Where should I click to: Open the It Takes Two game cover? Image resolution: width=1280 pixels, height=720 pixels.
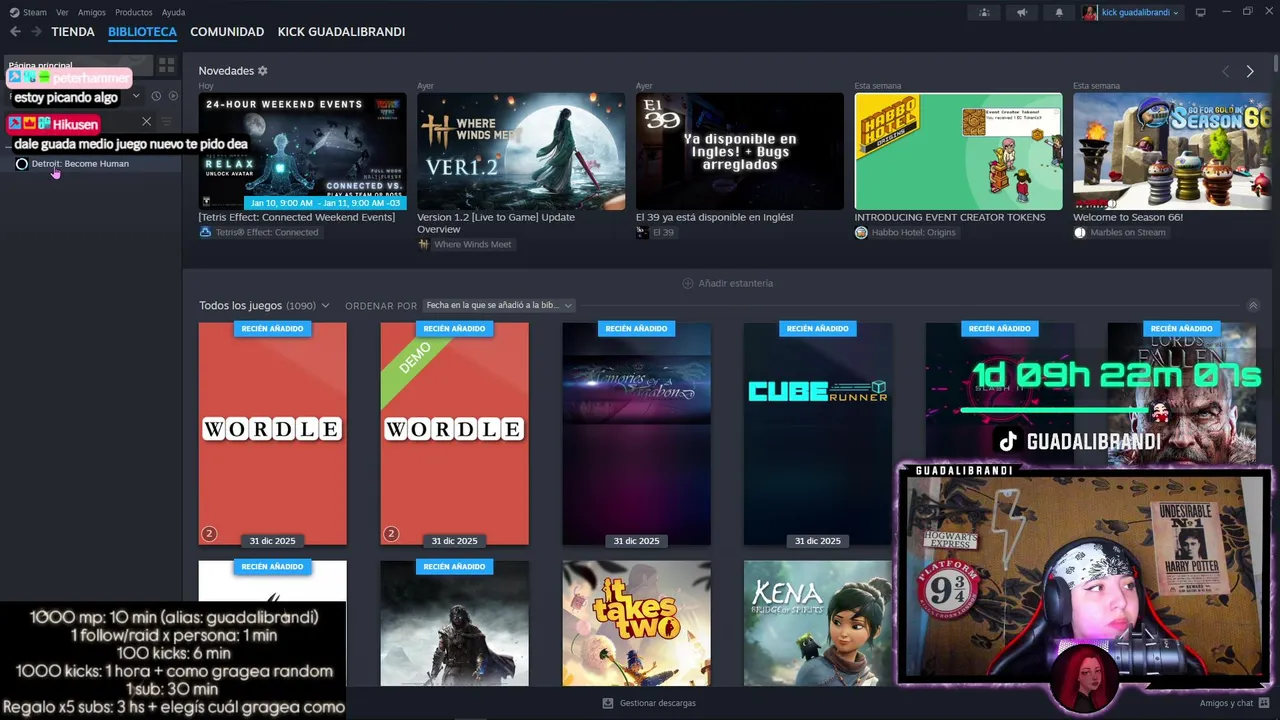pos(636,623)
